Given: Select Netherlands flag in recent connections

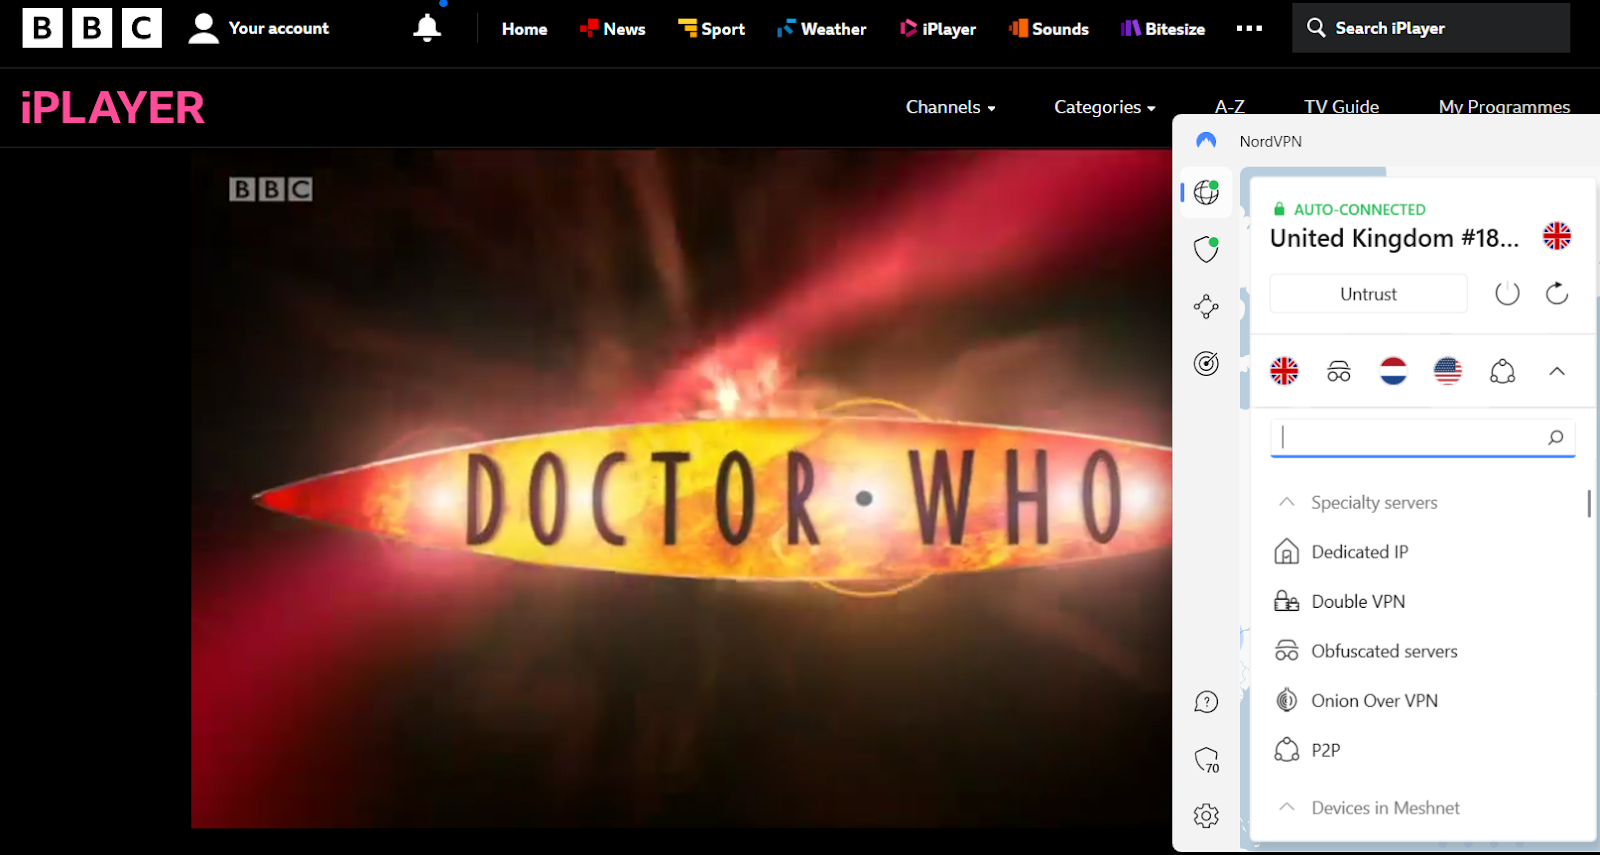Looking at the screenshot, I should pyautogui.click(x=1393, y=371).
